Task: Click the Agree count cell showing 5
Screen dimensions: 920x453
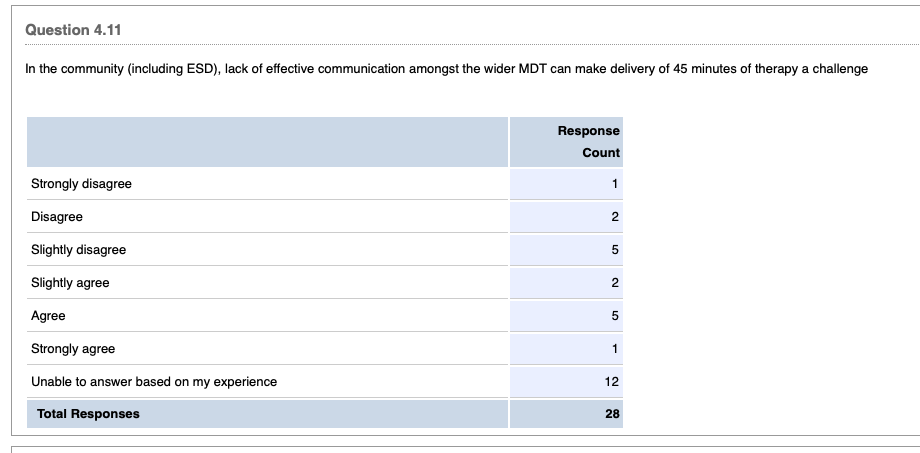Action: (615, 316)
